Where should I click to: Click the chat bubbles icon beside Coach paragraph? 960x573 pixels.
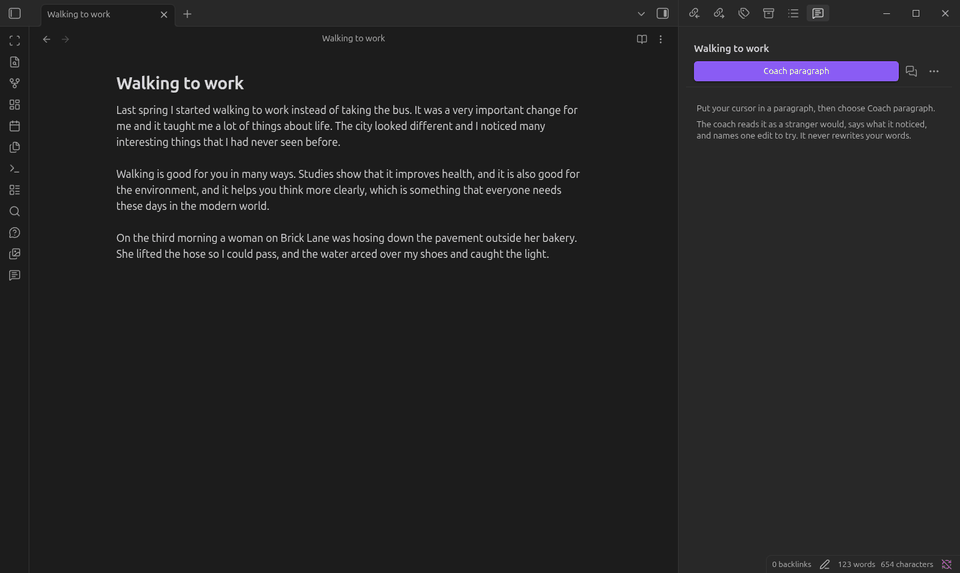click(x=911, y=71)
